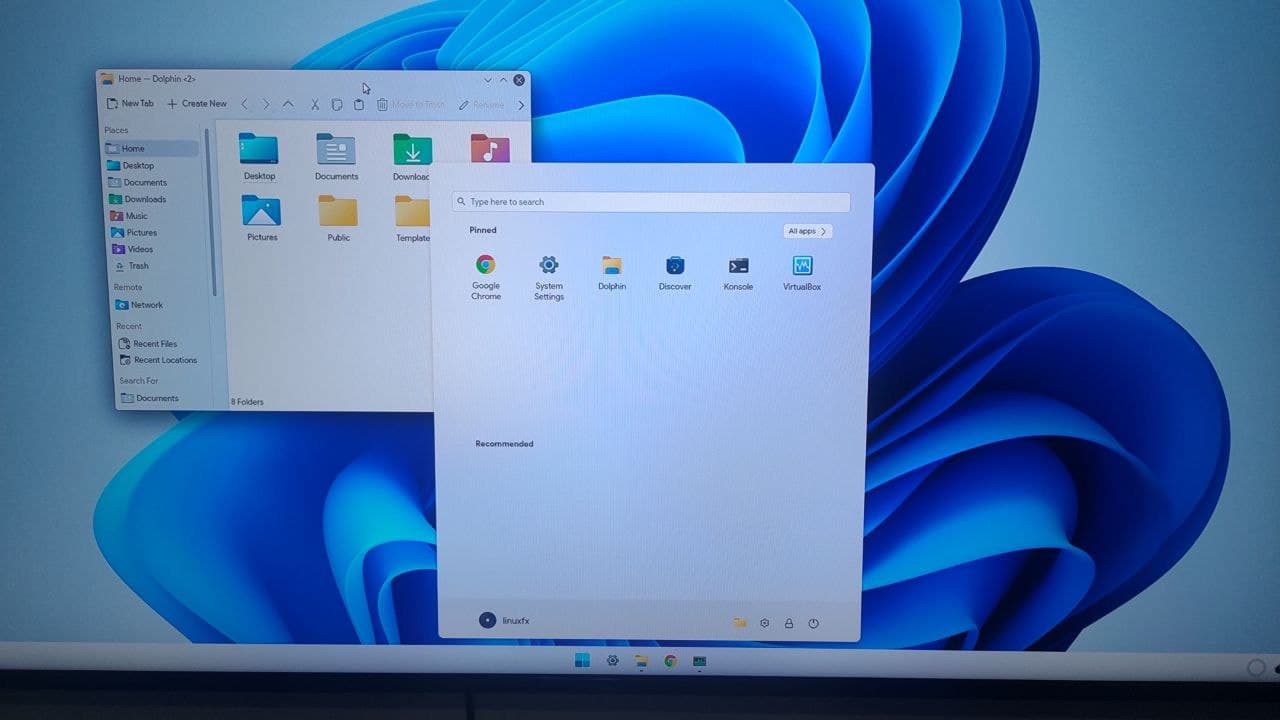
Task: Click the Paste icon in Dolphin toolbar
Action: coord(359,104)
